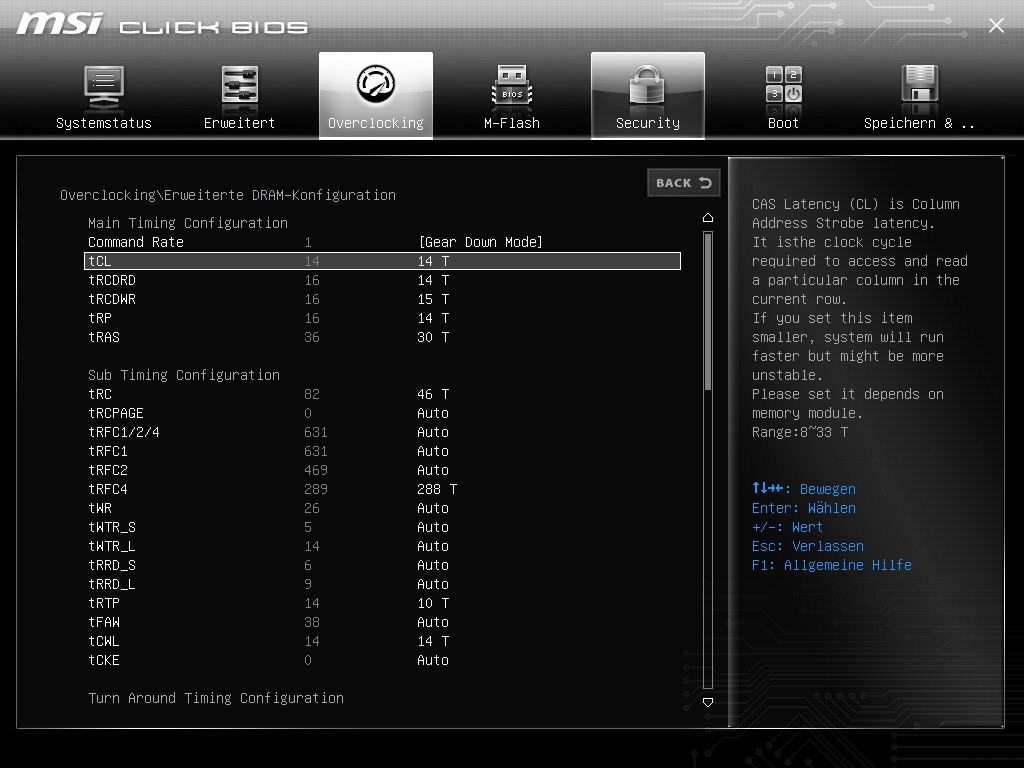Select the tFAW Auto value
Image resolution: width=1024 pixels, height=768 pixels.
[433, 622]
